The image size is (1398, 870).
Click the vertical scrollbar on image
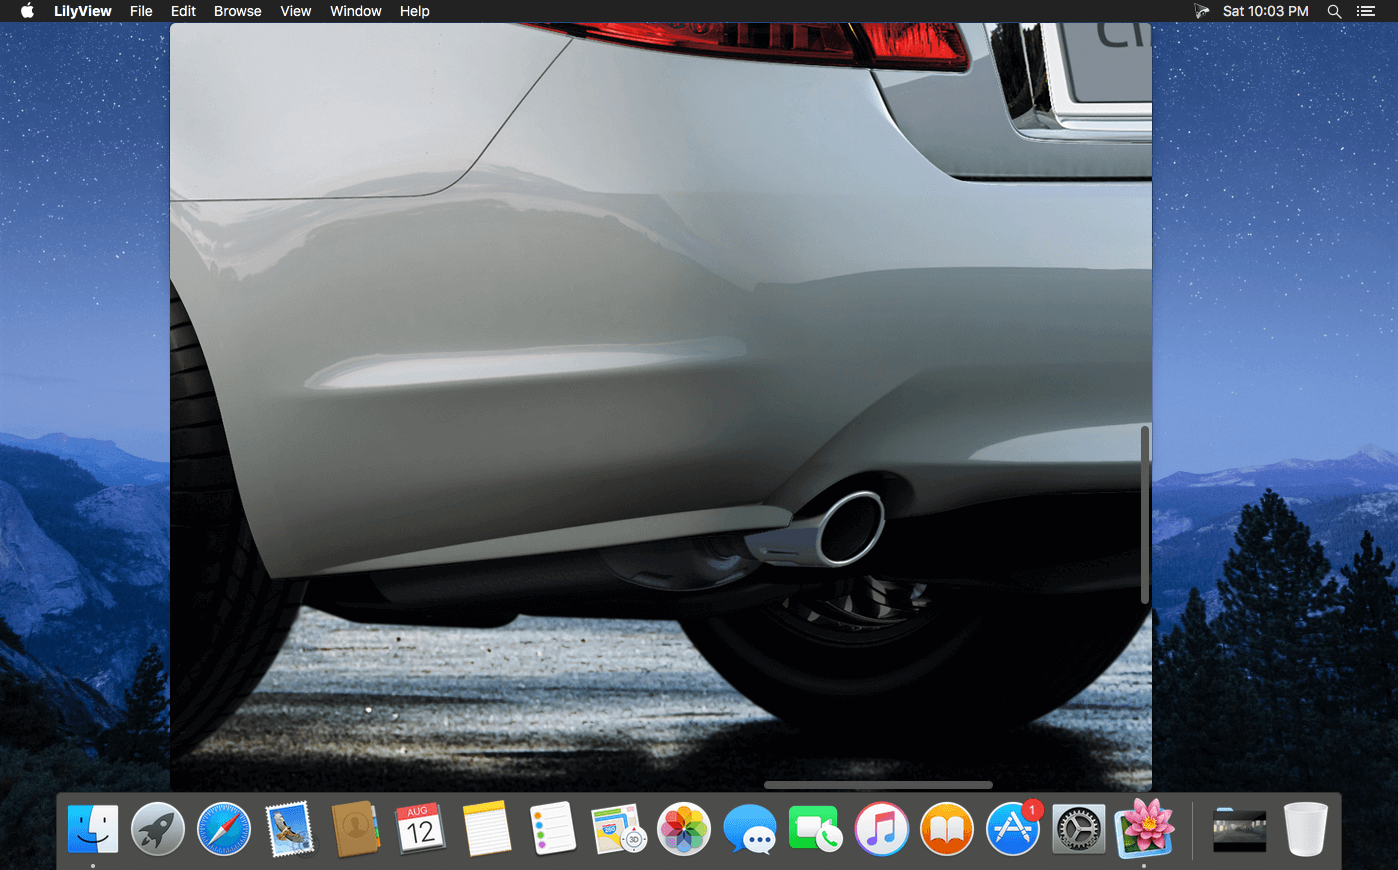coord(1145,514)
